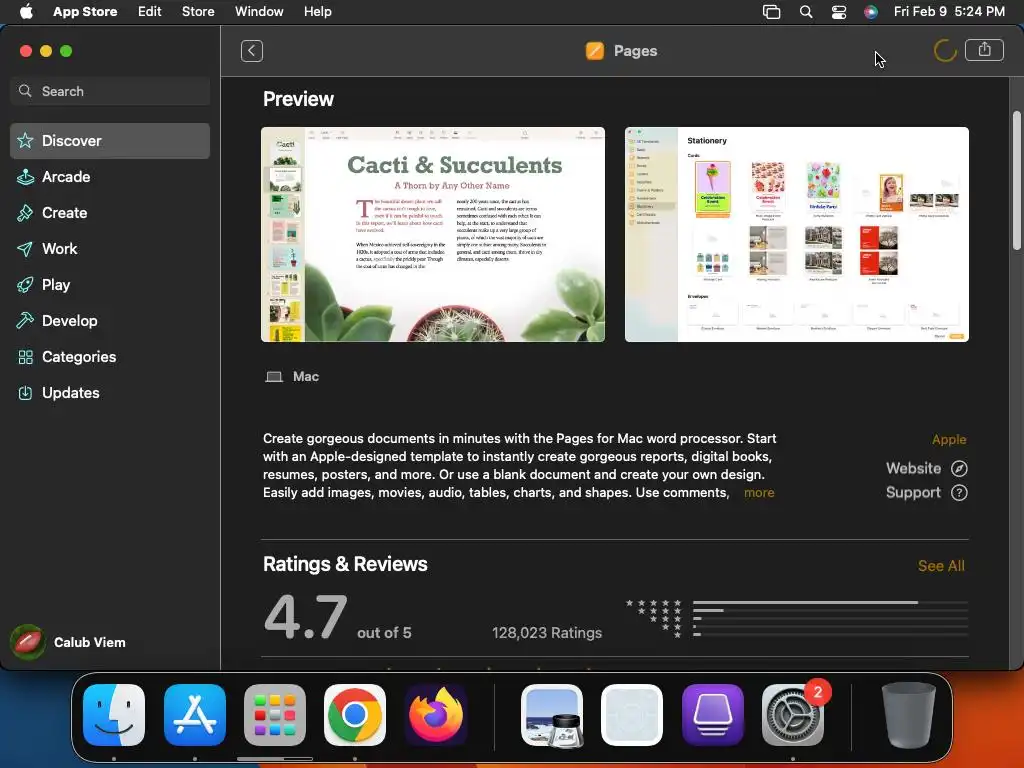Open the Stationery templates preview screenshot

coord(797,234)
